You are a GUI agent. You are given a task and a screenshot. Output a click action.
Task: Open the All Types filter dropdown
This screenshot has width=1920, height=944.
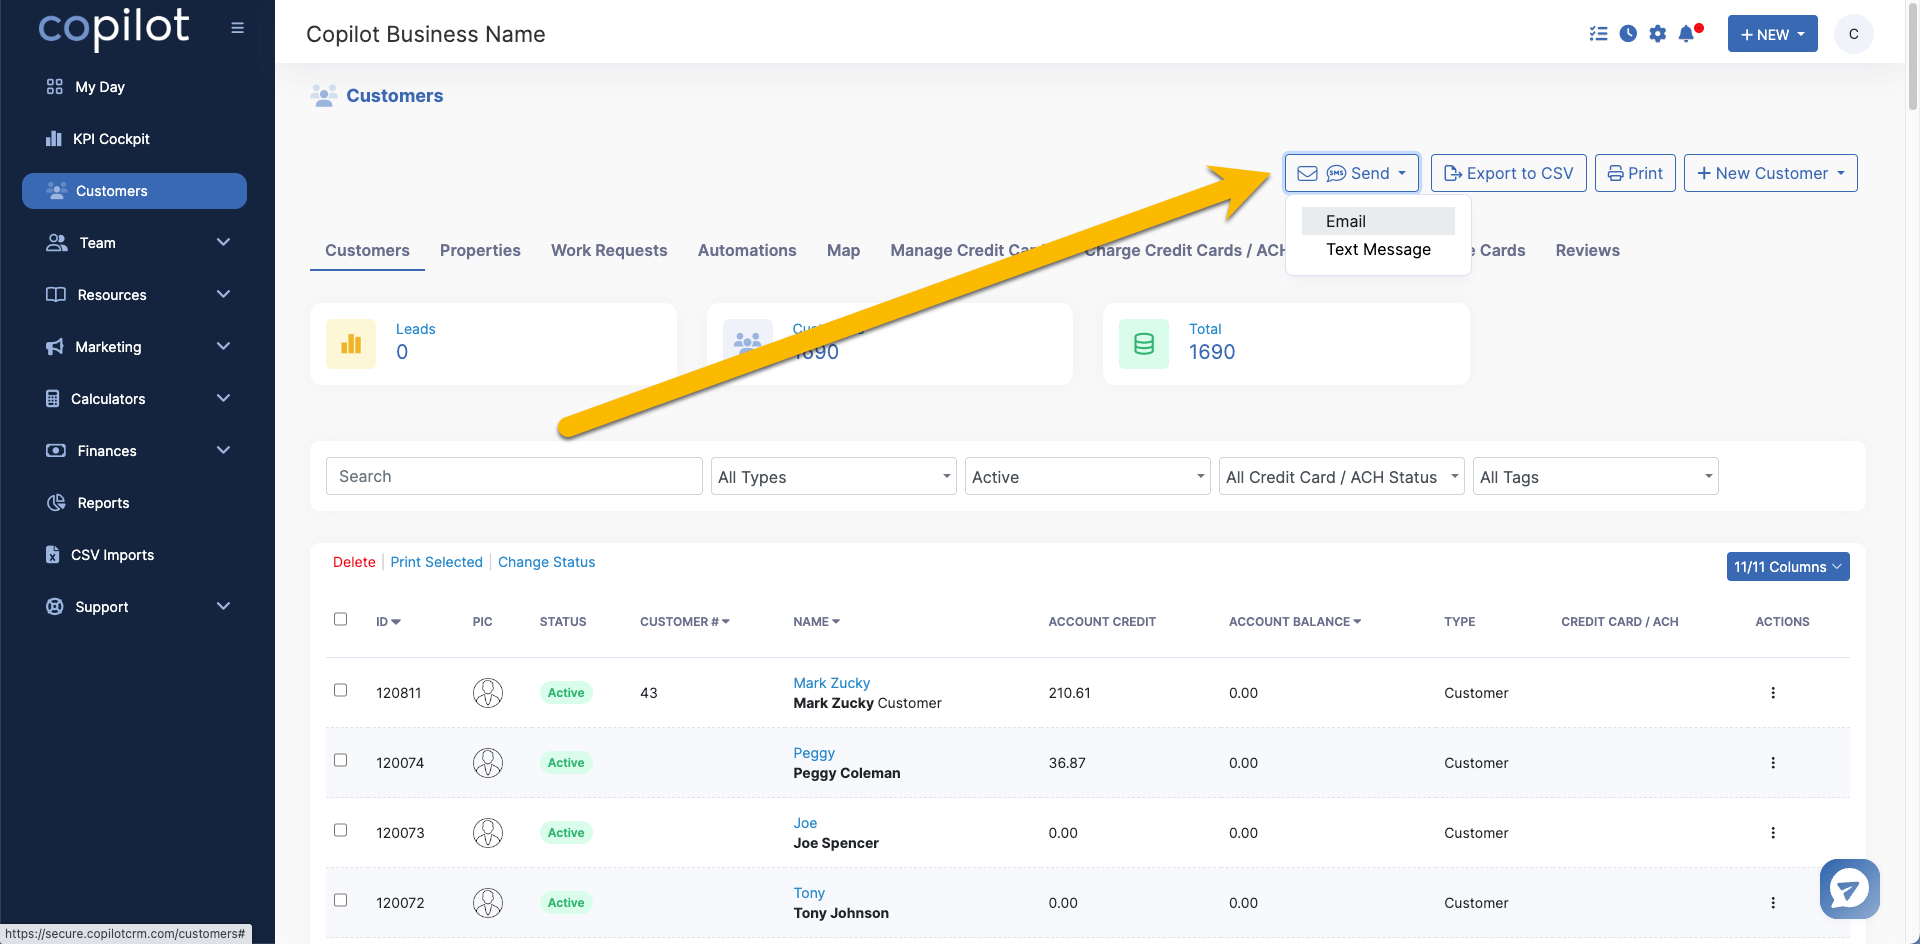(x=833, y=477)
